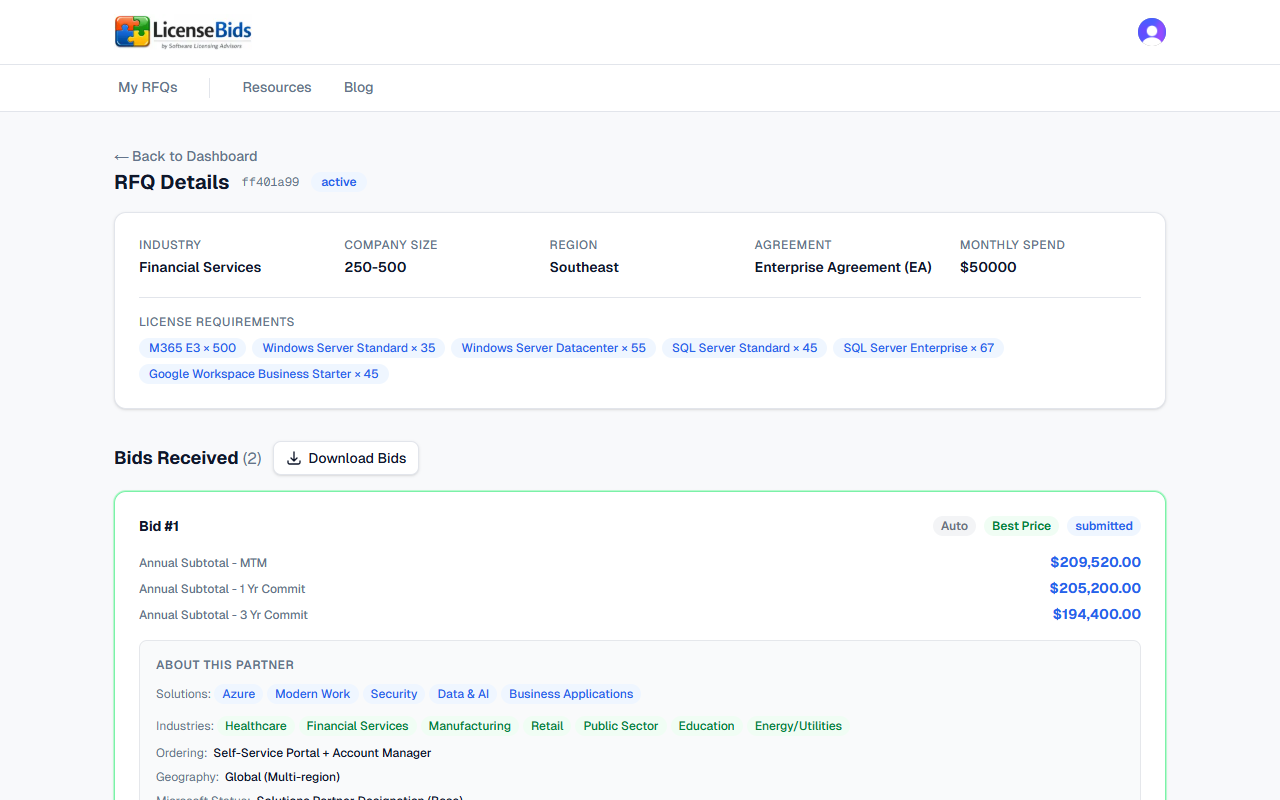Image resolution: width=1280 pixels, height=800 pixels.
Task: Click the Download Bids button
Action: [346, 458]
